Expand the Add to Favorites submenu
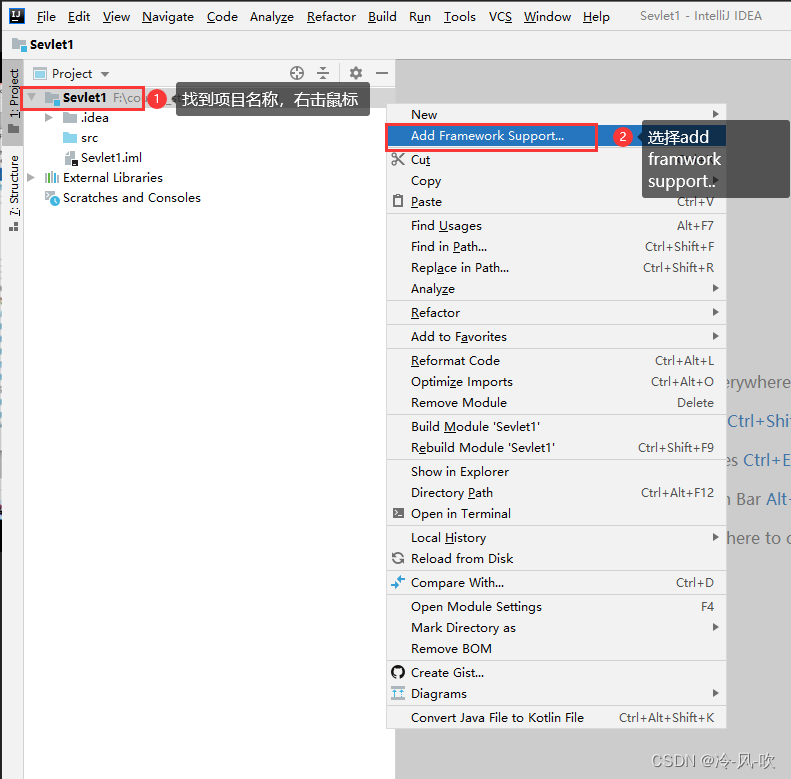This screenshot has width=791, height=779. 715,336
